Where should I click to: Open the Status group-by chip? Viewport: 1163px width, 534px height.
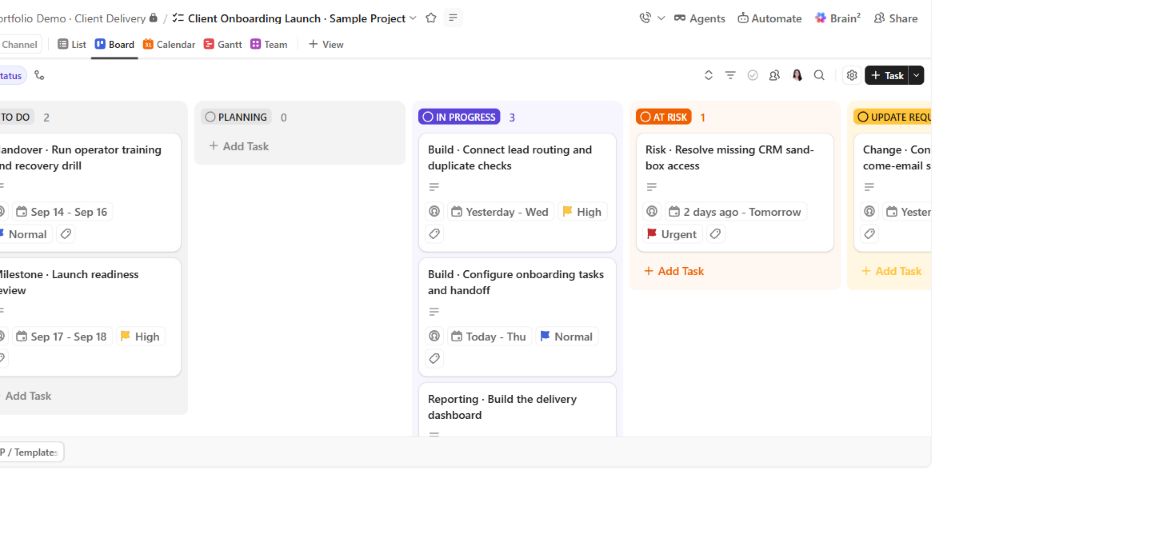point(12,76)
